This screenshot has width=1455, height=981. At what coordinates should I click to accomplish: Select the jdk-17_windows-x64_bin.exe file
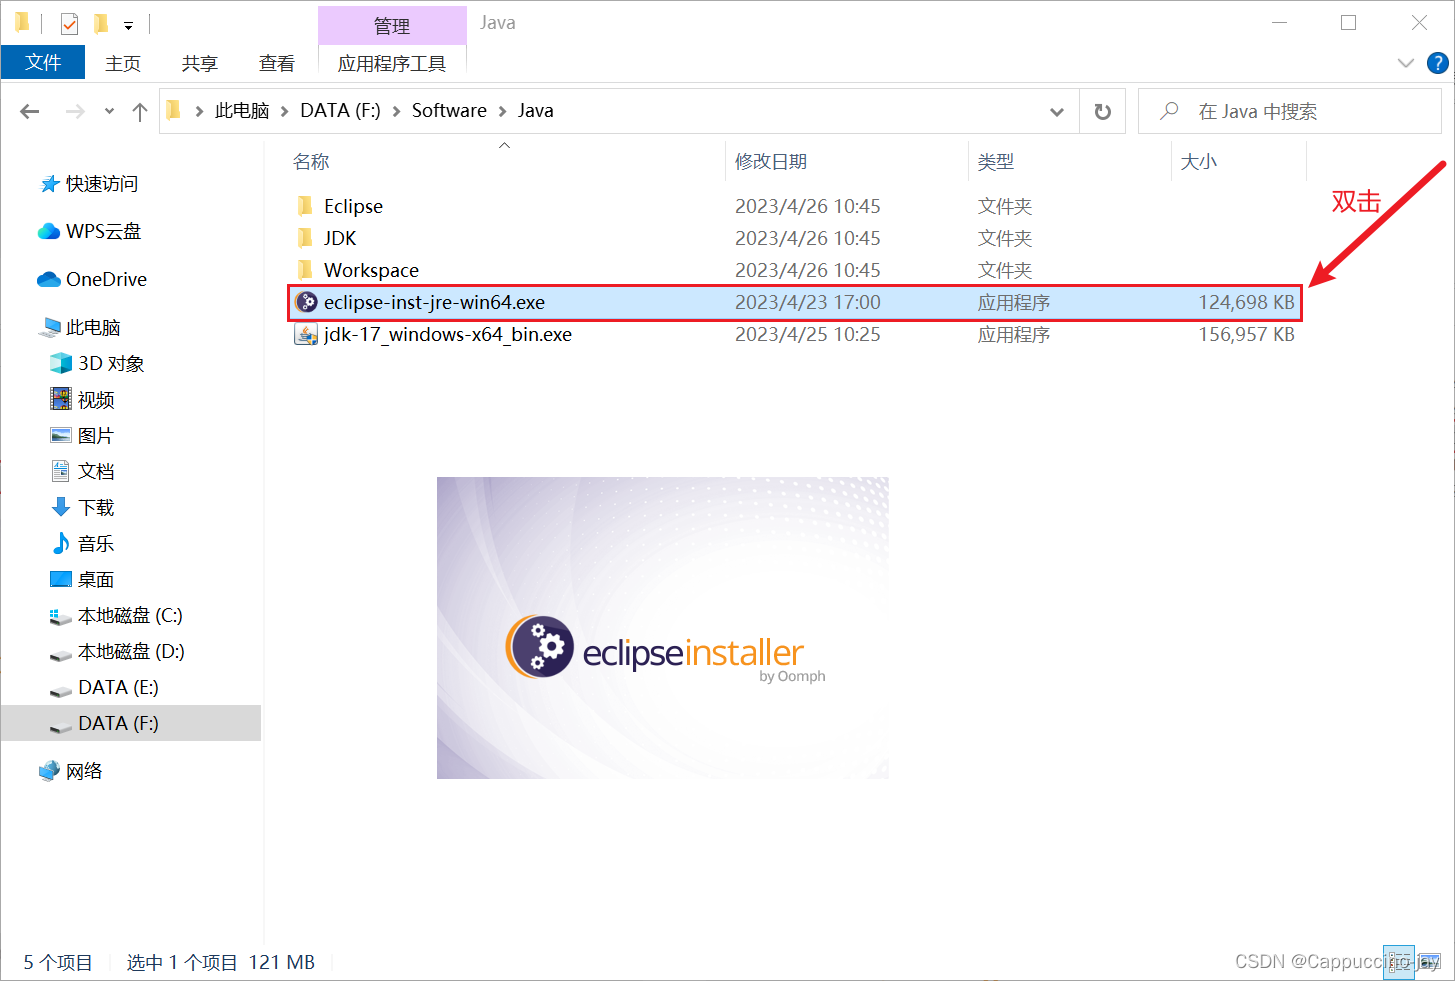(x=447, y=334)
